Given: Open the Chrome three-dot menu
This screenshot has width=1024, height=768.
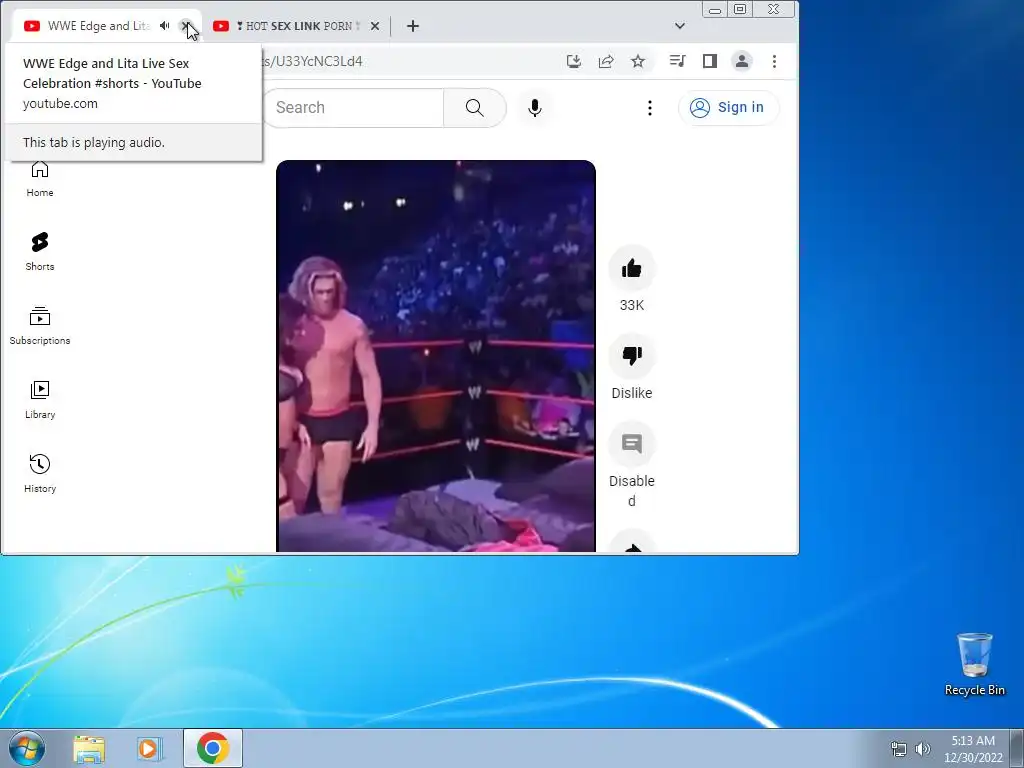Looking at the screenshot, I should pyautogui.click(x=775, y=61).
